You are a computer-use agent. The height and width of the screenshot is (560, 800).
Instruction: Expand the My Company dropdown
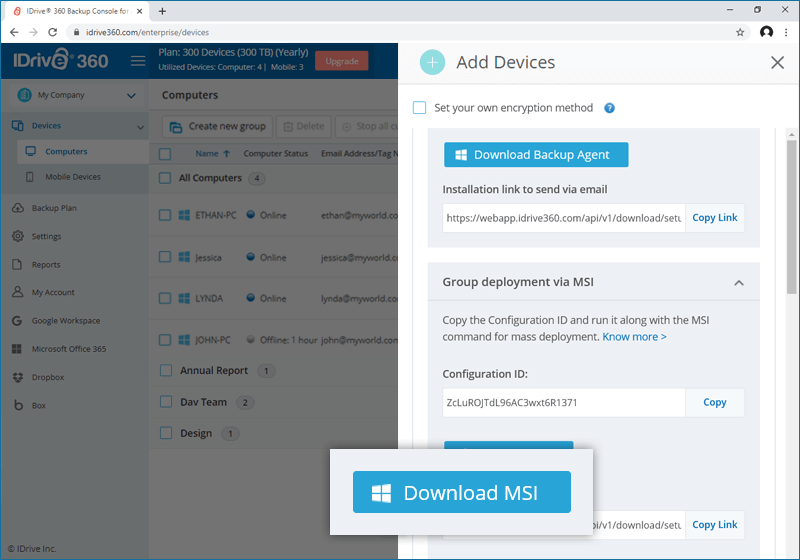click(131, 96)
